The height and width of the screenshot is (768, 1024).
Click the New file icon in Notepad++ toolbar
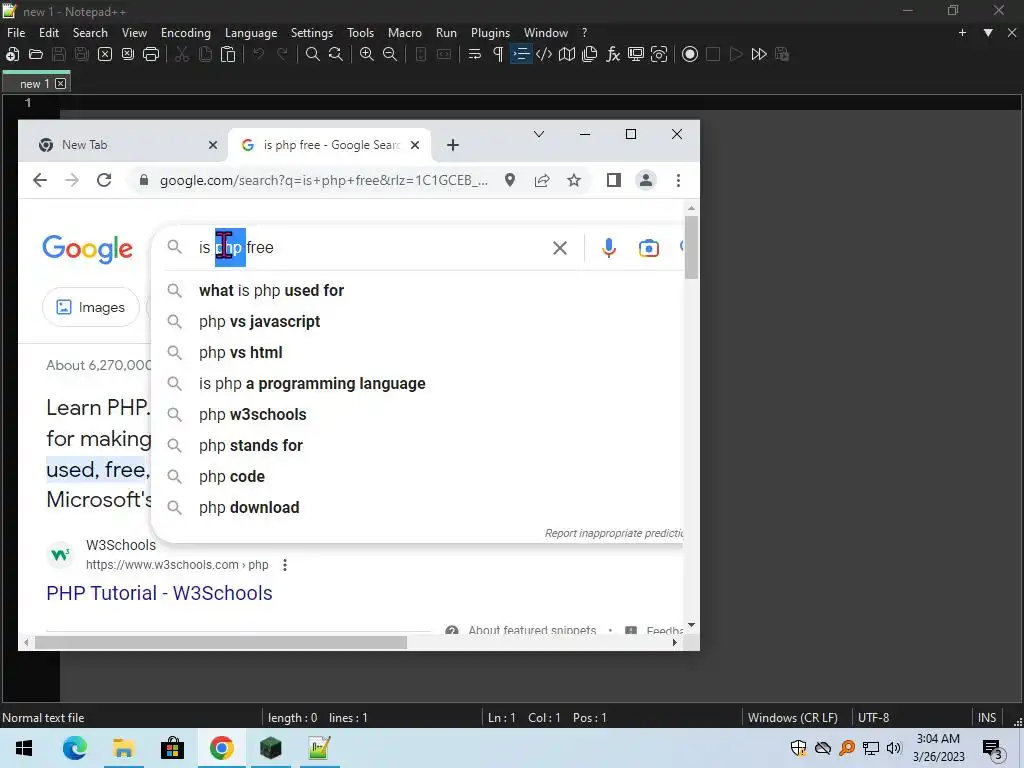pyautogui.click(x=12, y=54)
